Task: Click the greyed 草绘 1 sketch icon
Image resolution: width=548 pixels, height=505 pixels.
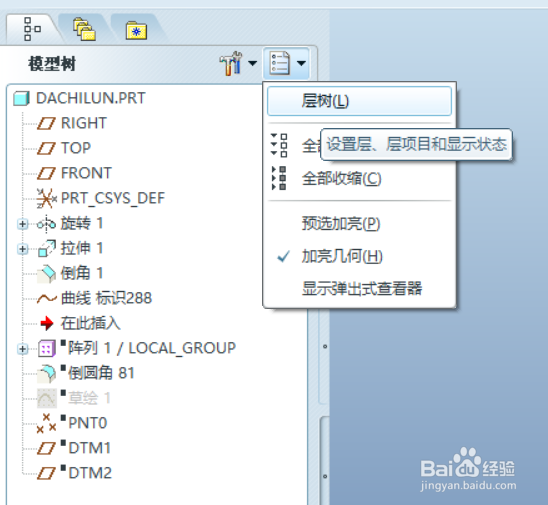Action: pyautogui.click(x=47, y=398)
